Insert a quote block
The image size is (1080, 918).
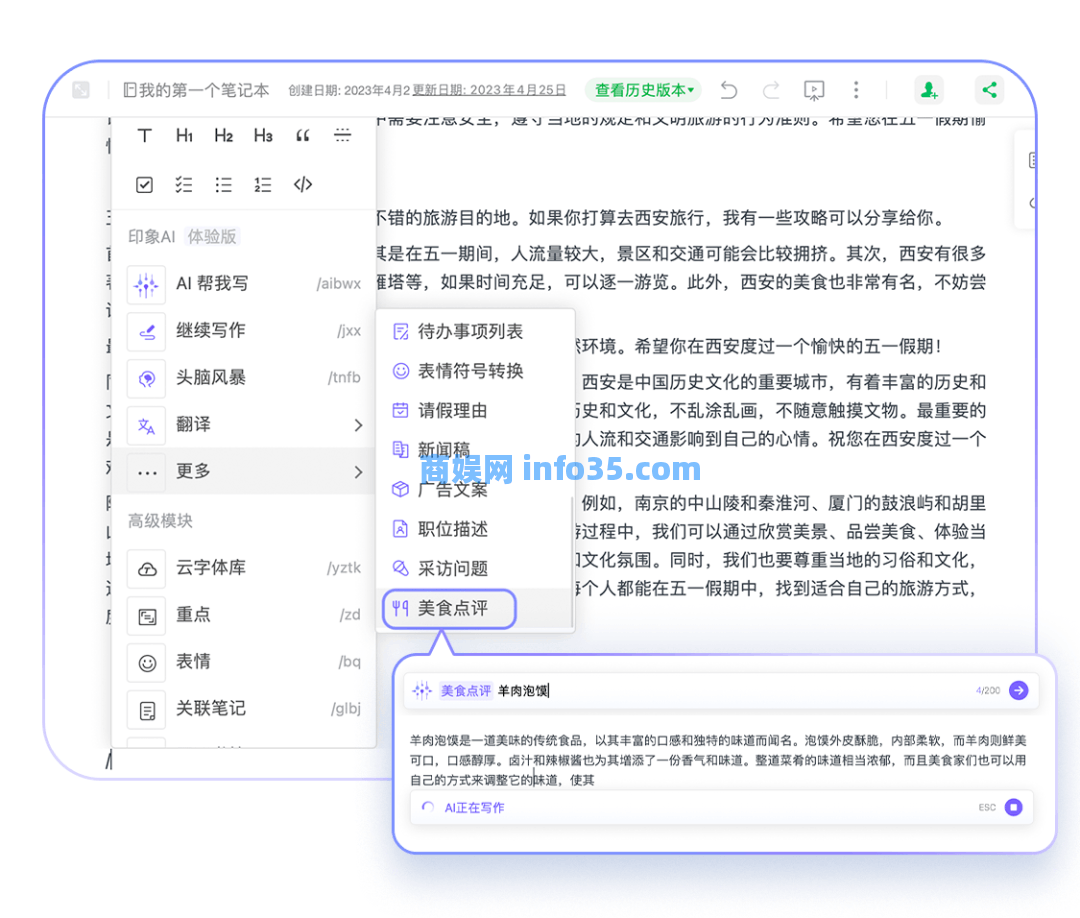pos(302,136)
